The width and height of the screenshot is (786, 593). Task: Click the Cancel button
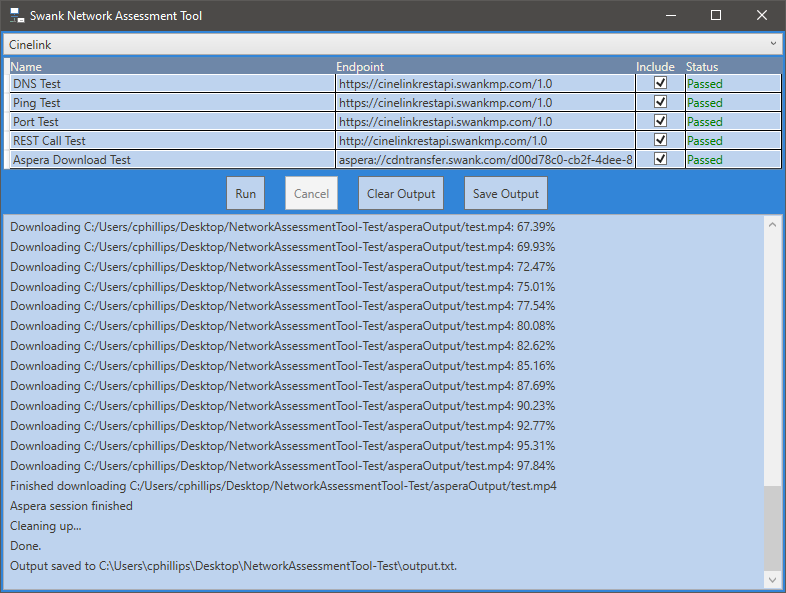[311, 193]
